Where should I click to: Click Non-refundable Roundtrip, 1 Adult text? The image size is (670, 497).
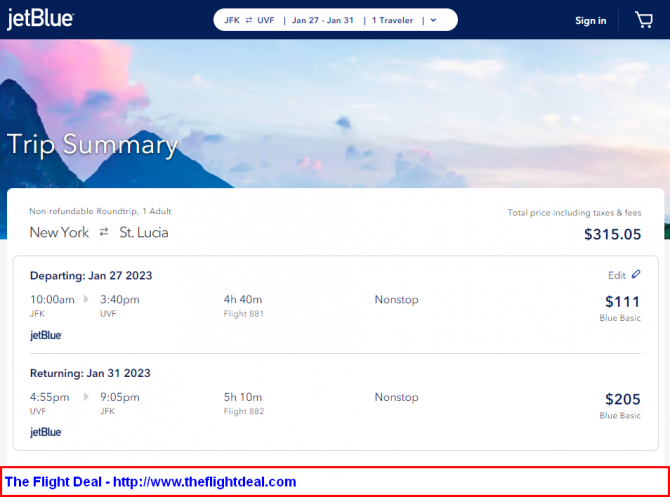click(100, 211)
